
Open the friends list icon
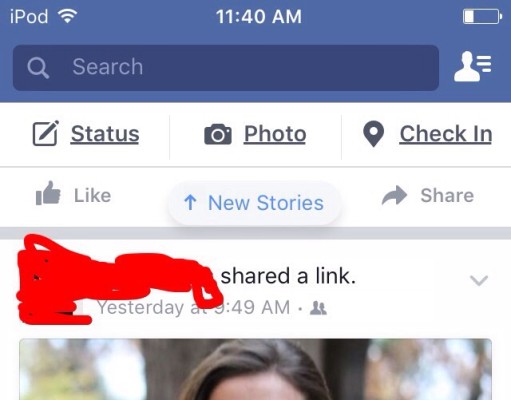click(x=473, y=67)
